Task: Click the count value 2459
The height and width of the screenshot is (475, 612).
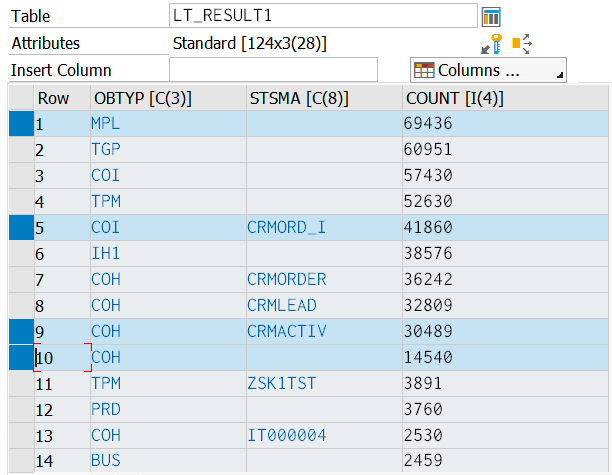Action: click(x=505, y=461)
